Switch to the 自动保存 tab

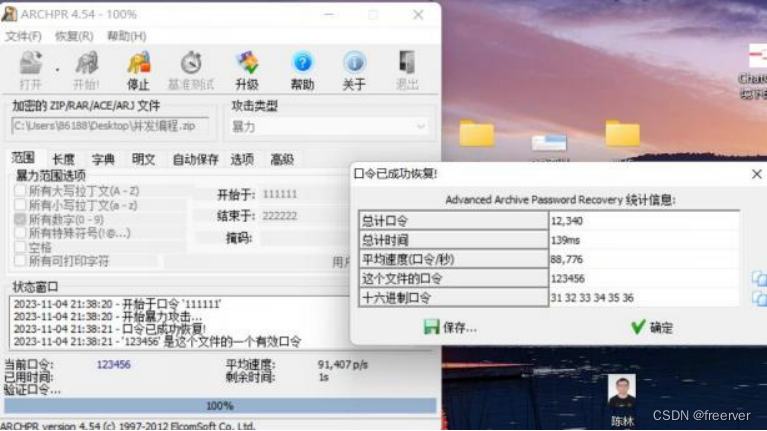[x=195, y=159]
